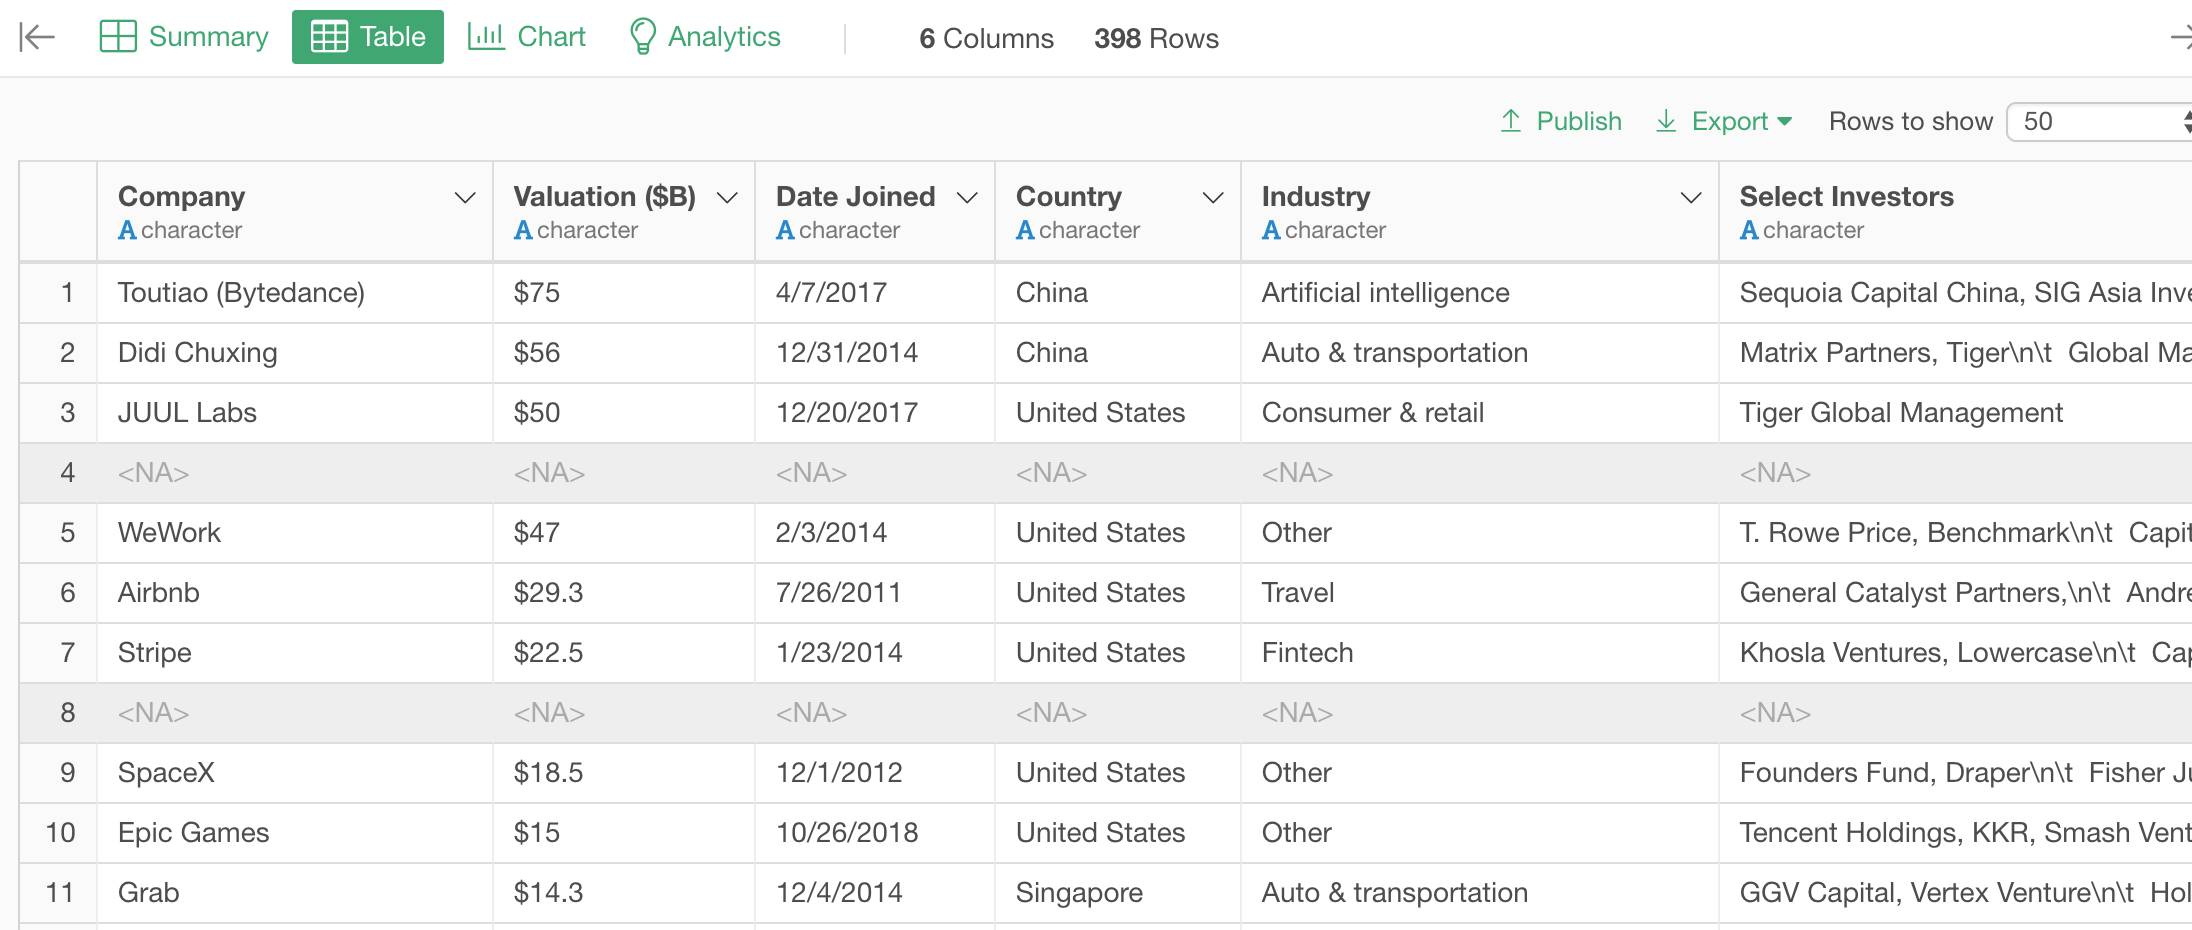Viewport: 2192px width, 930px height.
Task: Open the Company column dropdown menu
Action: point(465,198)
